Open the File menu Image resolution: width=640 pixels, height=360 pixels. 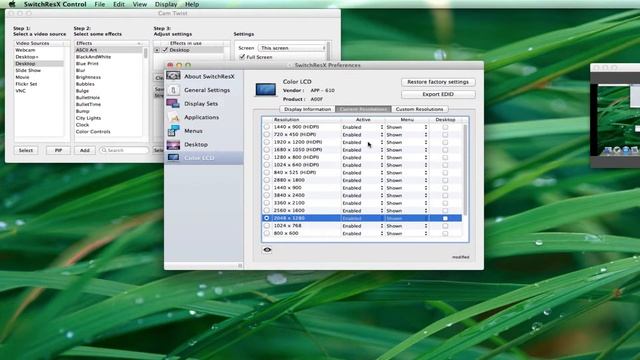100,4
